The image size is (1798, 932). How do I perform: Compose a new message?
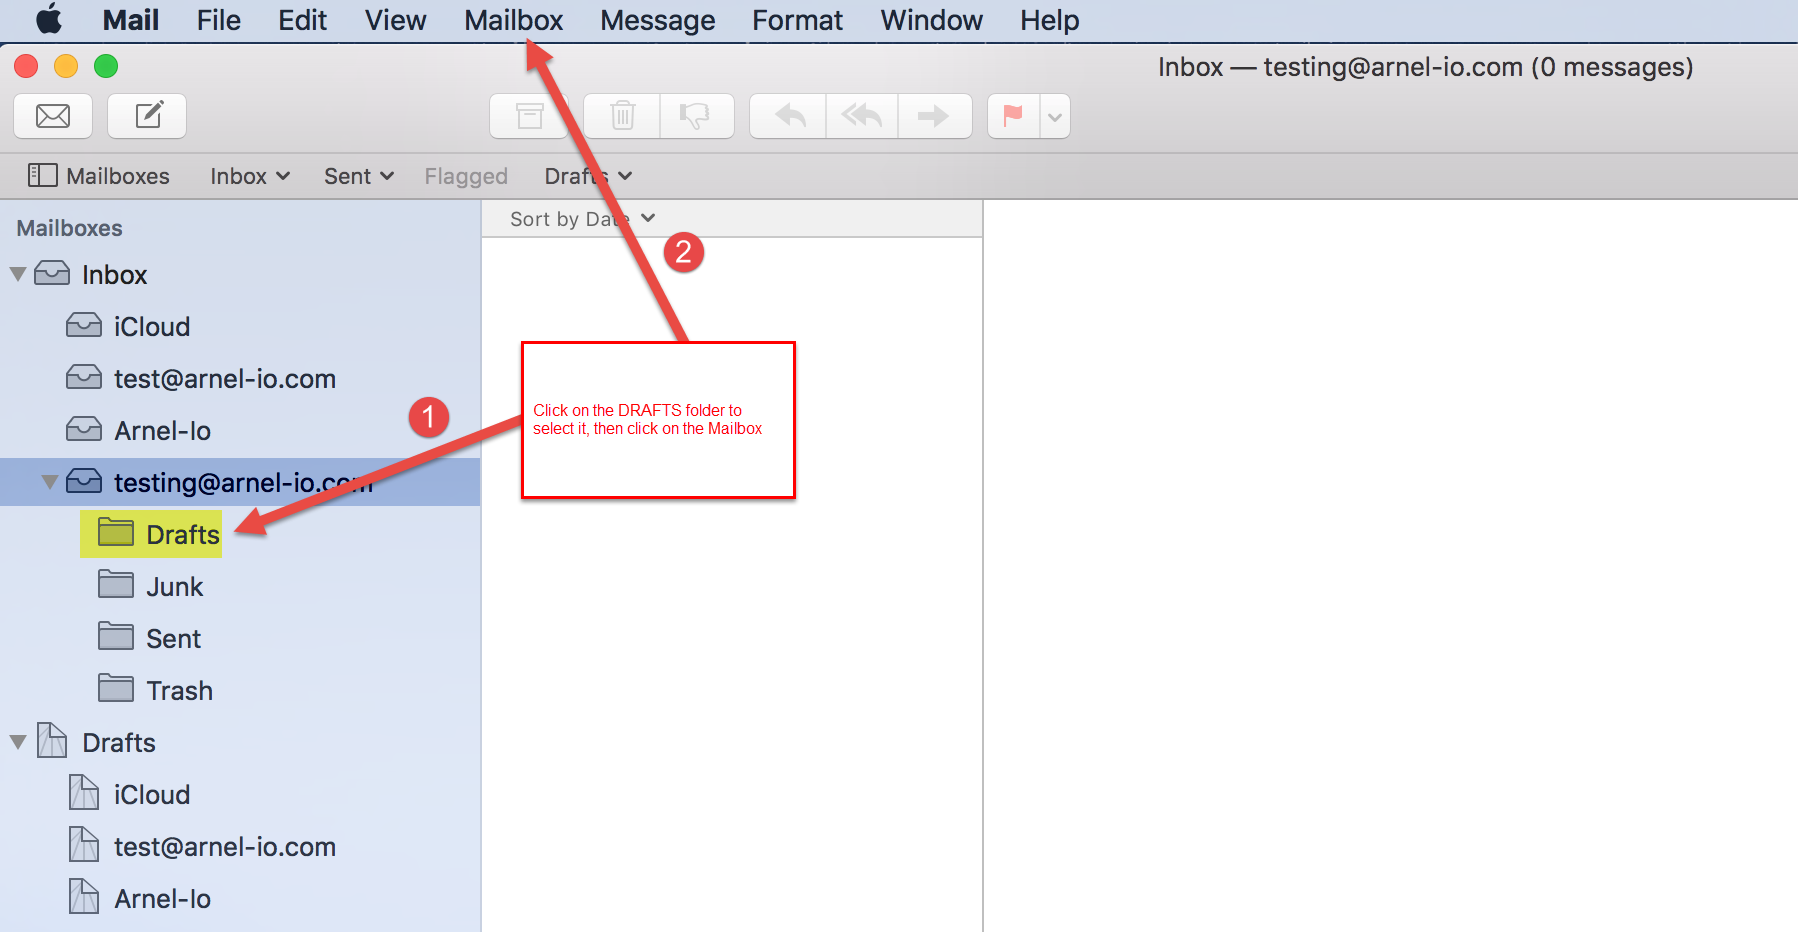[x=148, y=116]
